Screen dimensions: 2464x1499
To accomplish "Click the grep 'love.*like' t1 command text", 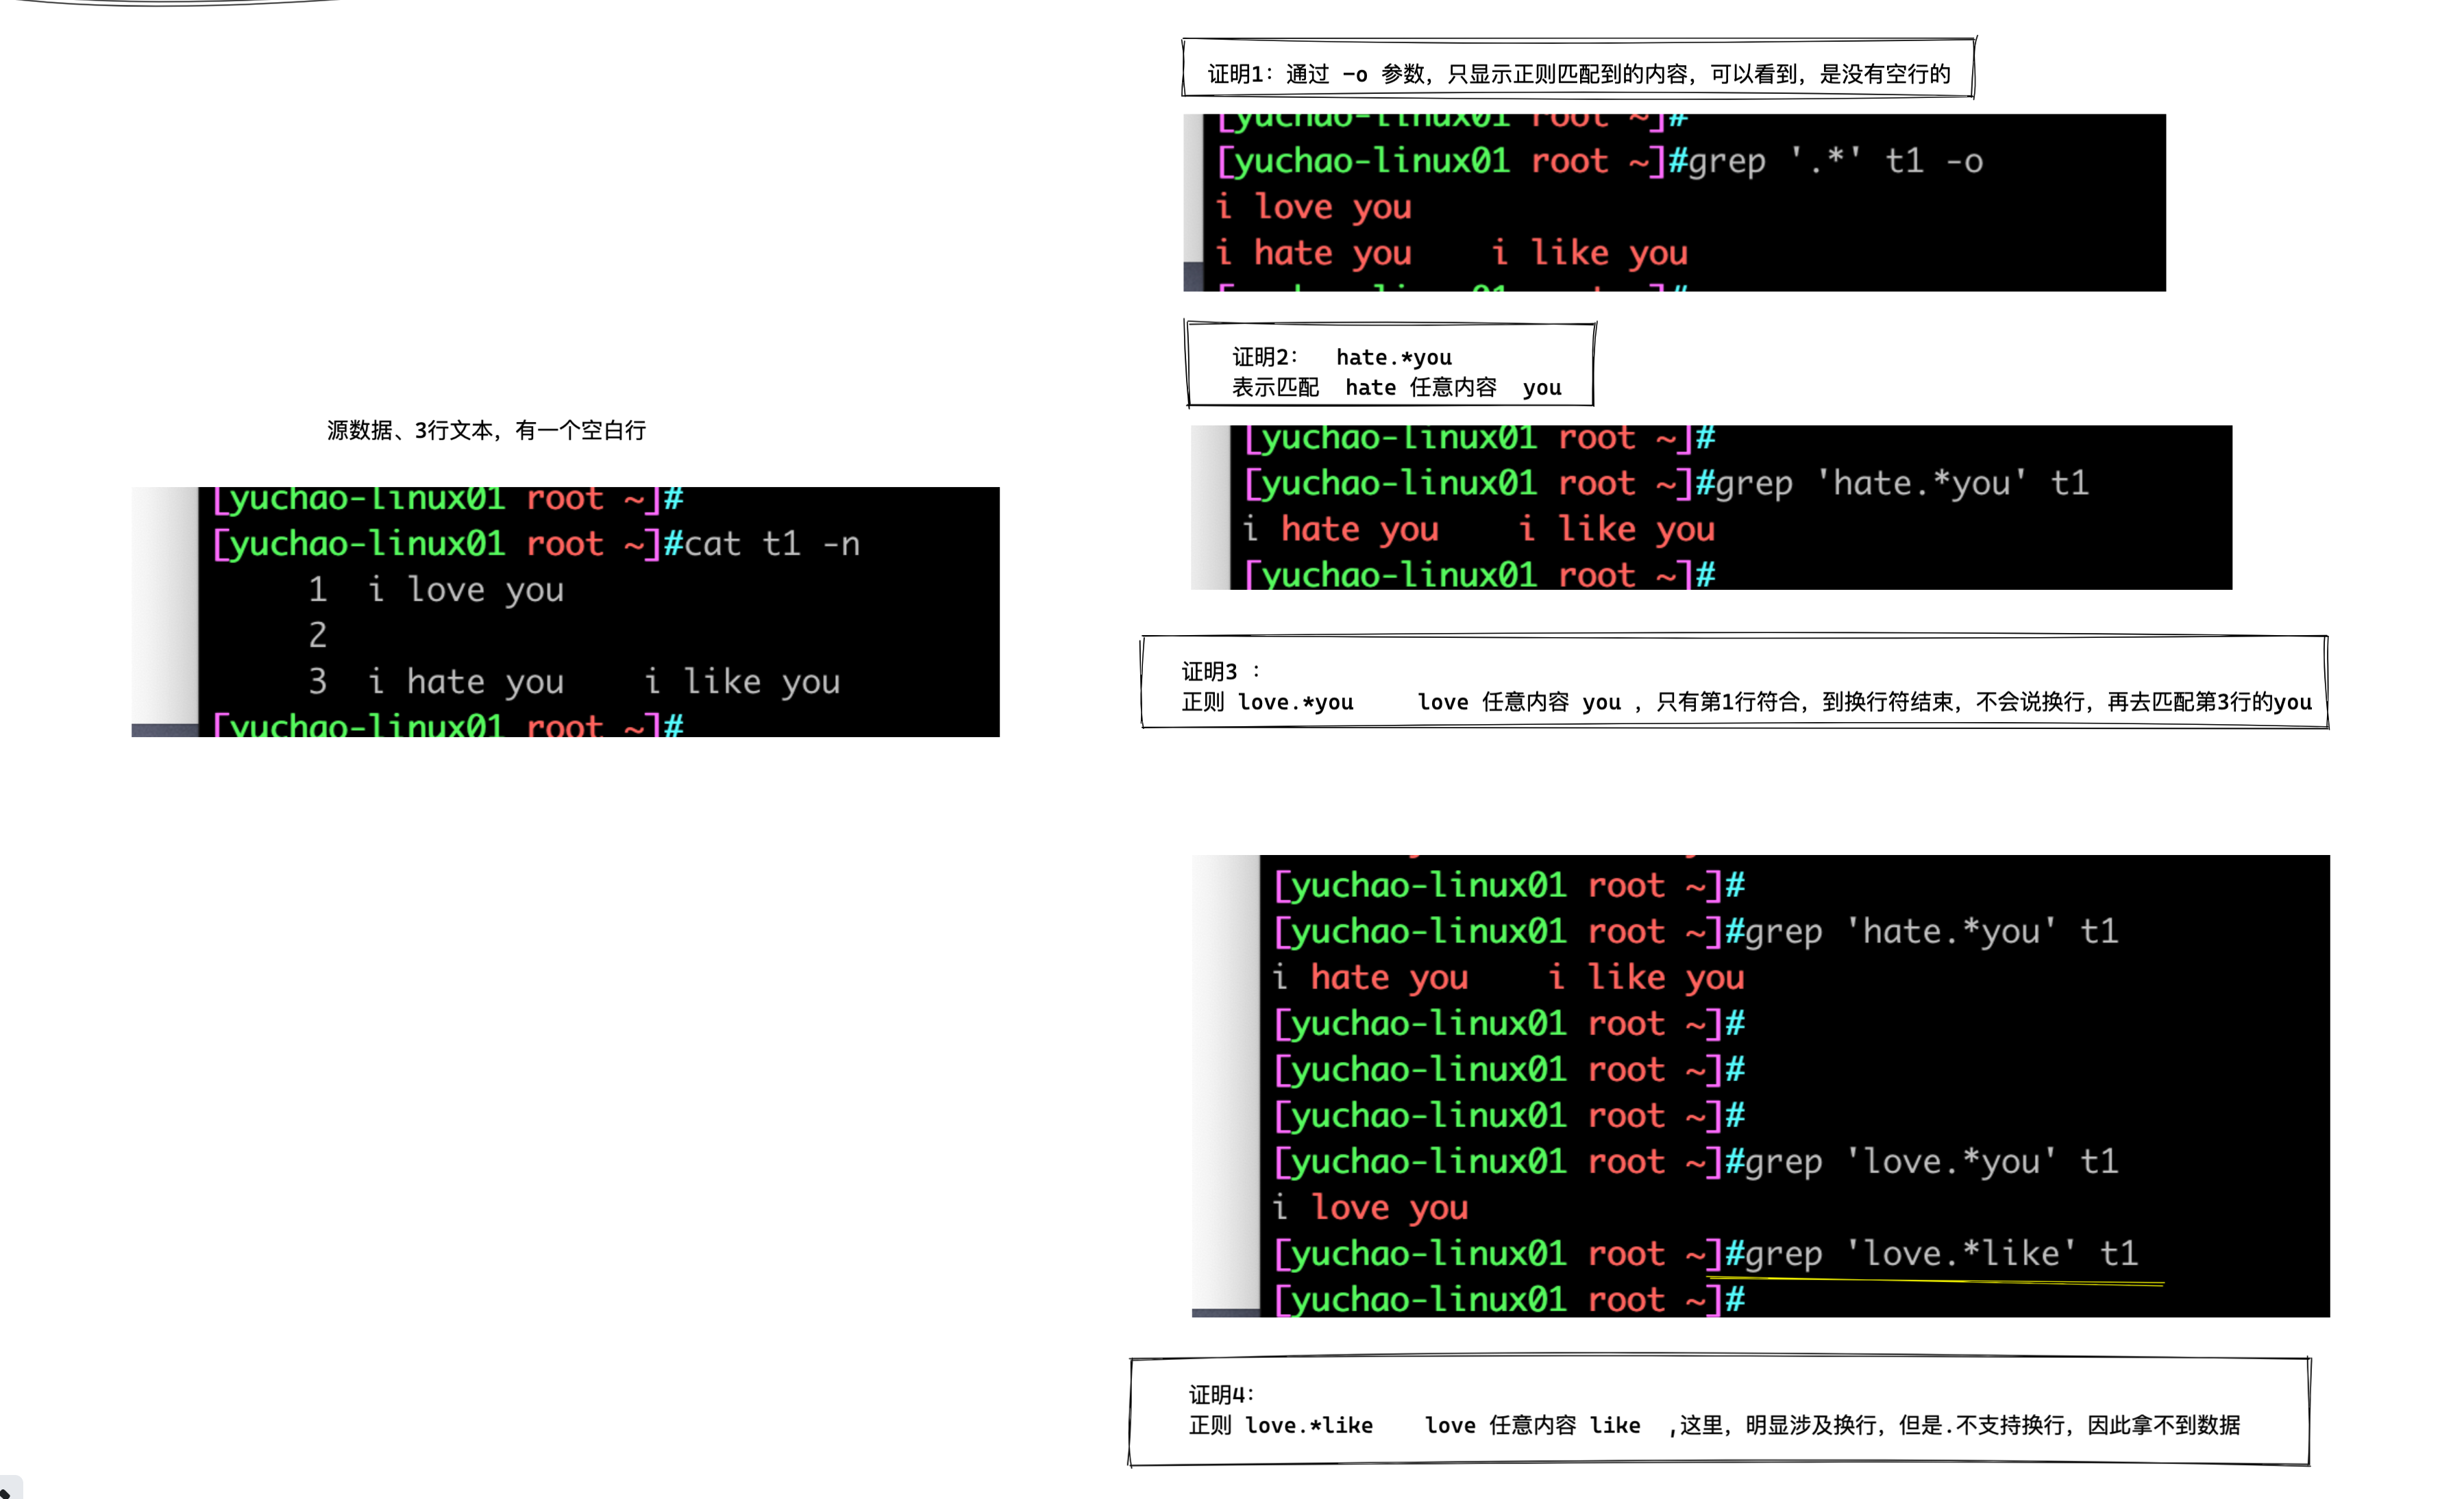I will [x=1942, y=1254].
